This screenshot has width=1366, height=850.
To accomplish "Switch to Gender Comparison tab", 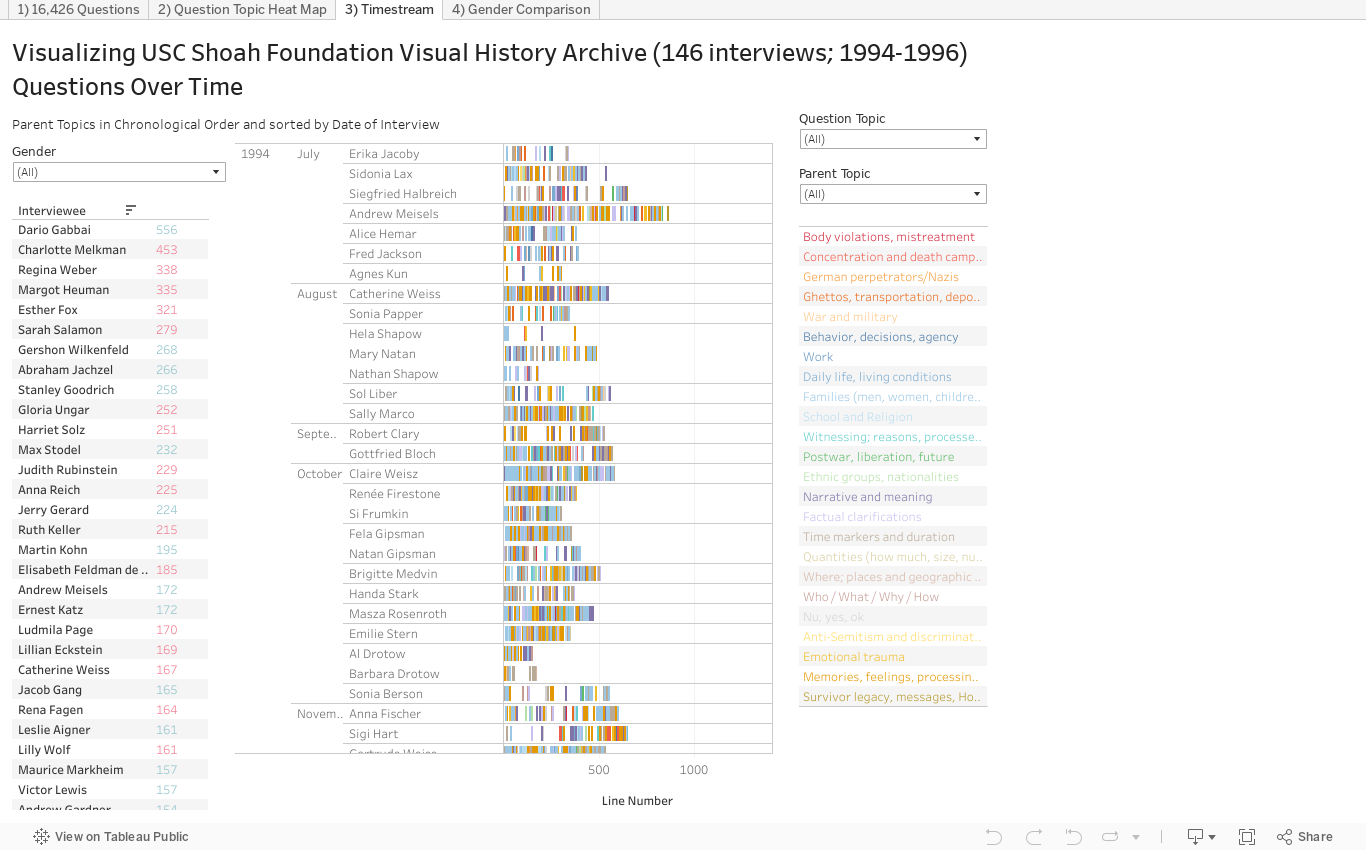I will [520, 10].
